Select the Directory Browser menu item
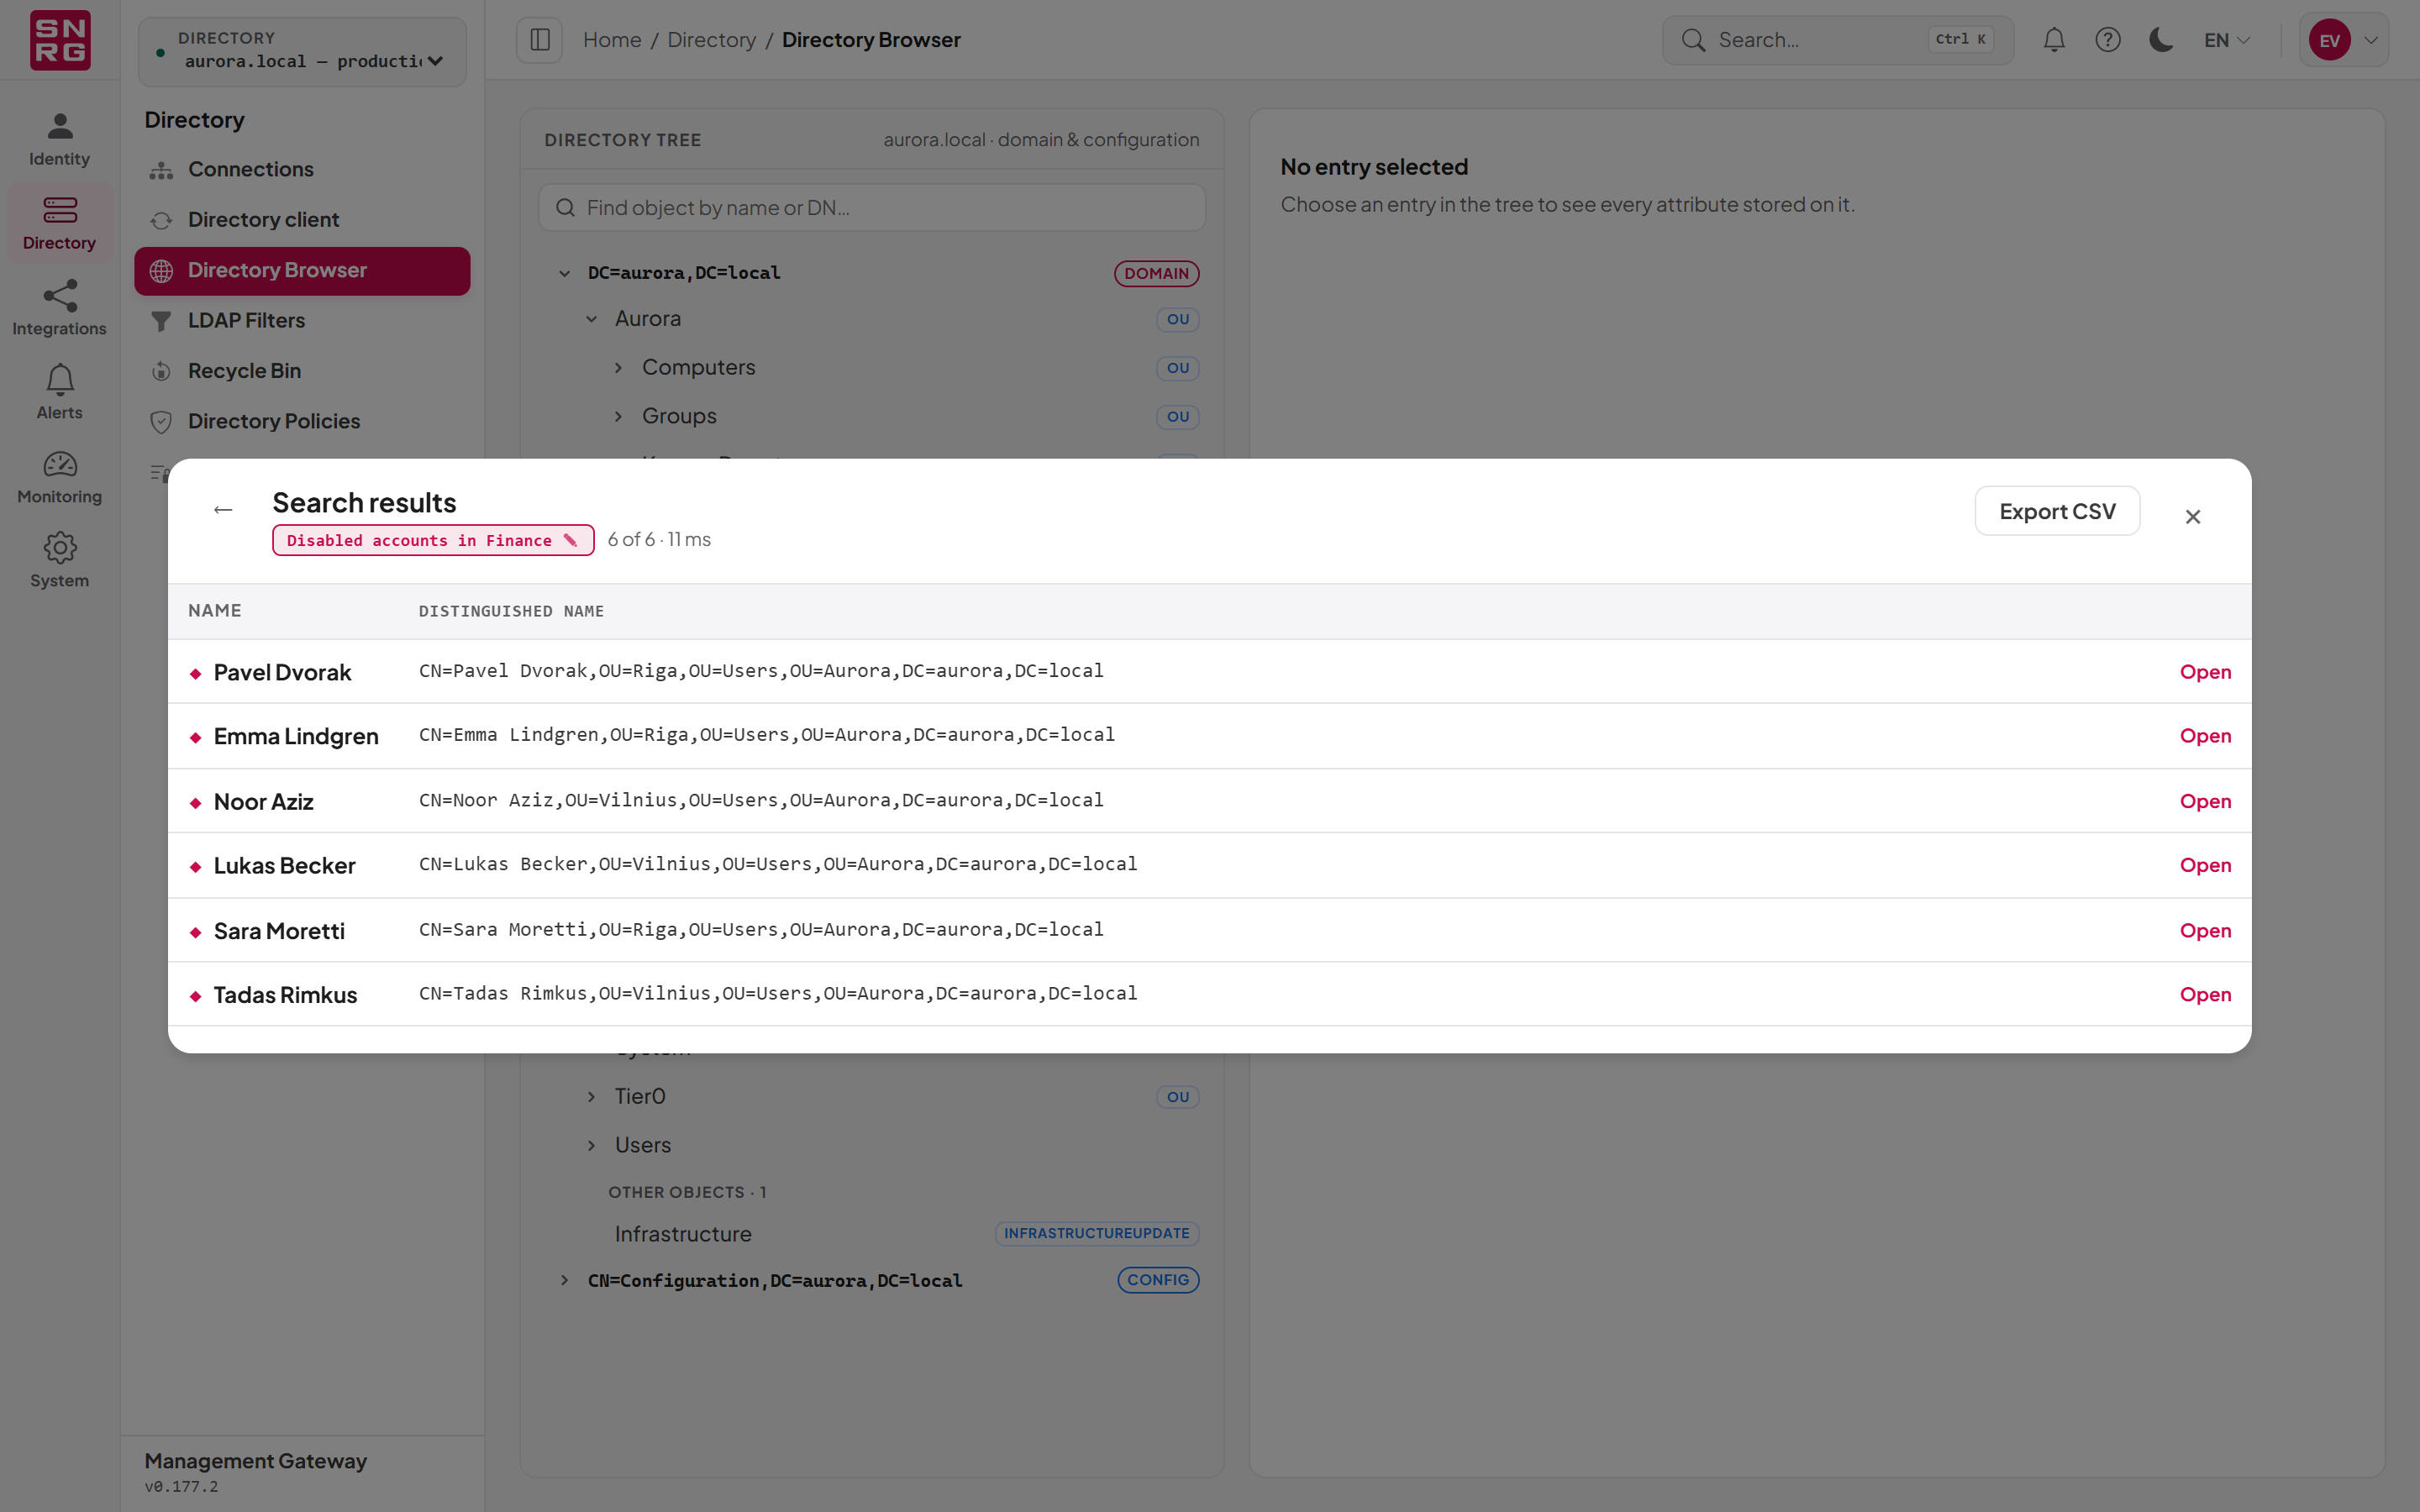The image size is (2420, 1512). (x=302, y=271)
